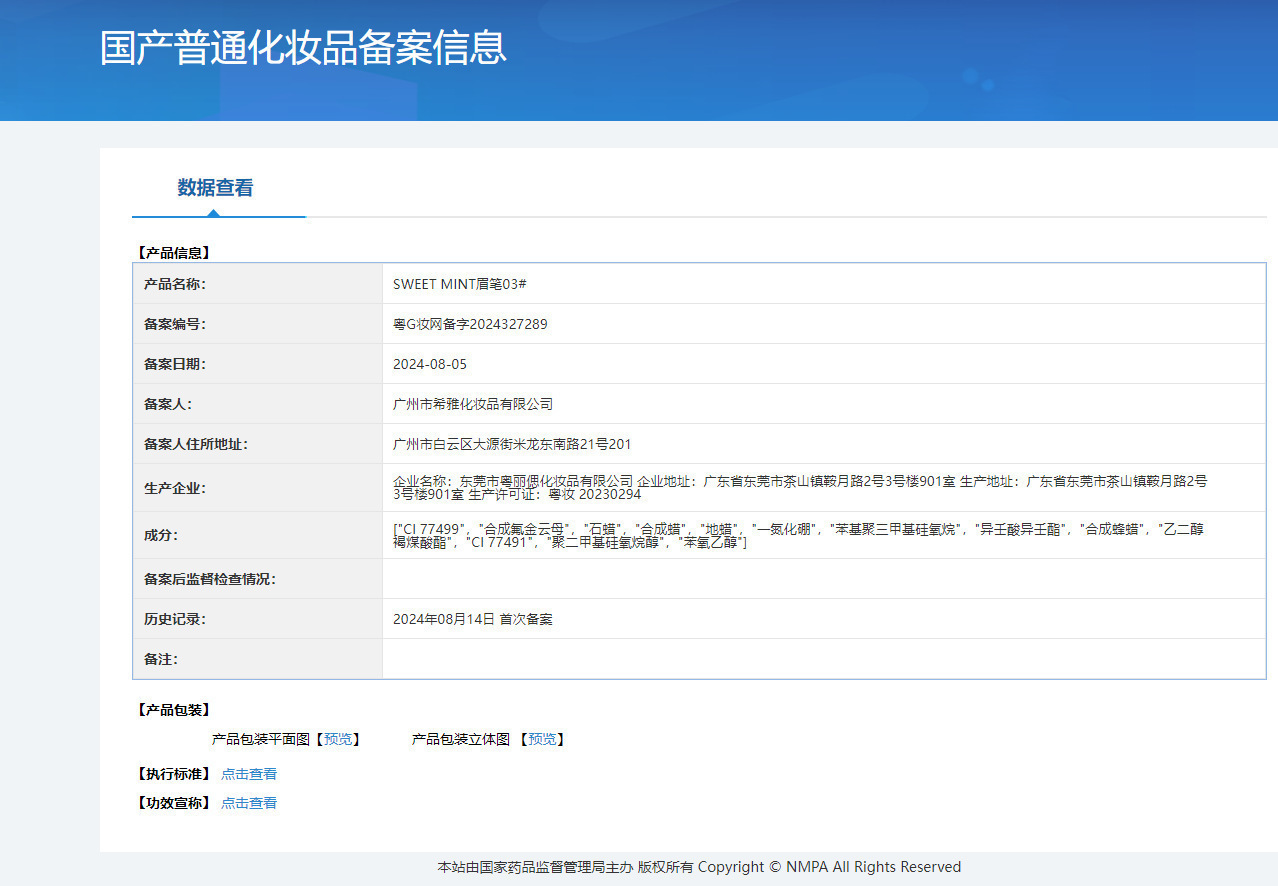Click the 【产品信息】 section heading
1278x886 pixels.
pos(173,253)
